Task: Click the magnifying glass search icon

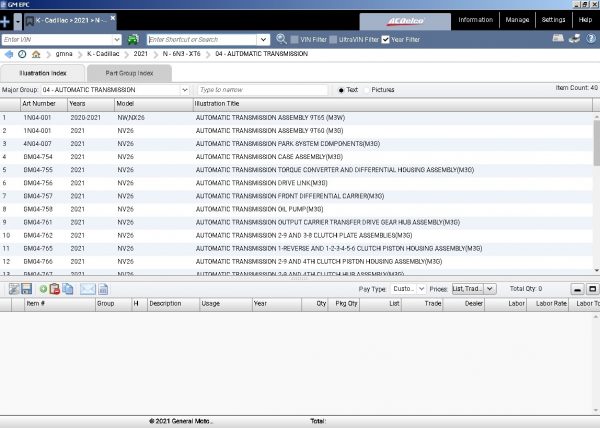Action: click(281, 39)
